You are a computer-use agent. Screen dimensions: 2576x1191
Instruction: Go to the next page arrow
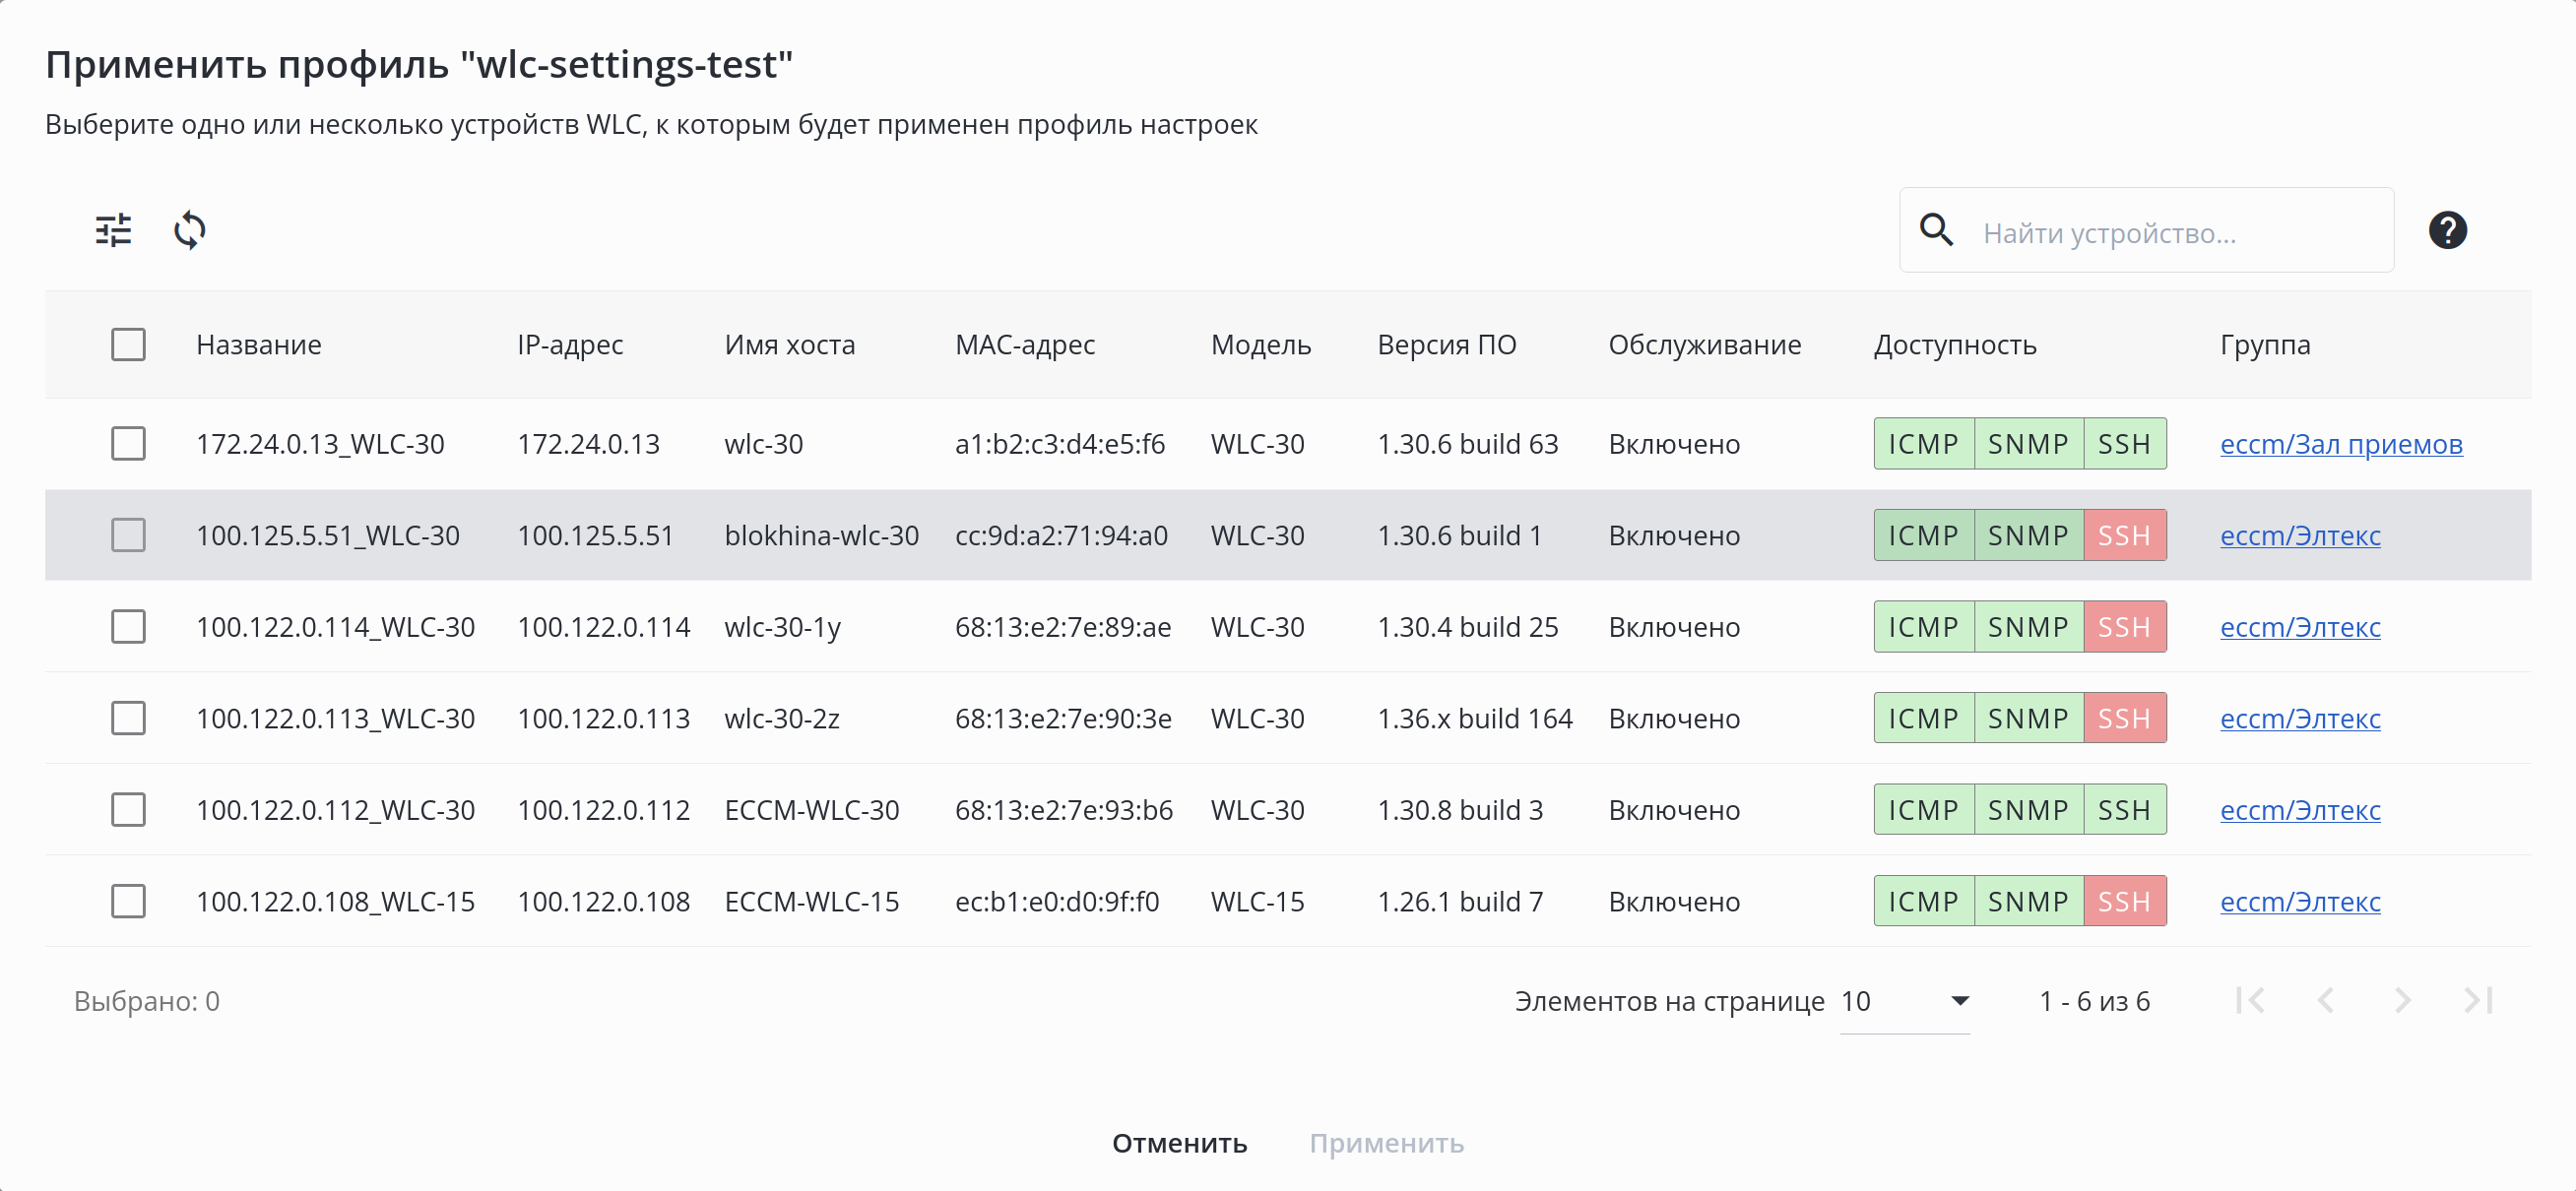pyautogui.click(x=2402, y=1000)
